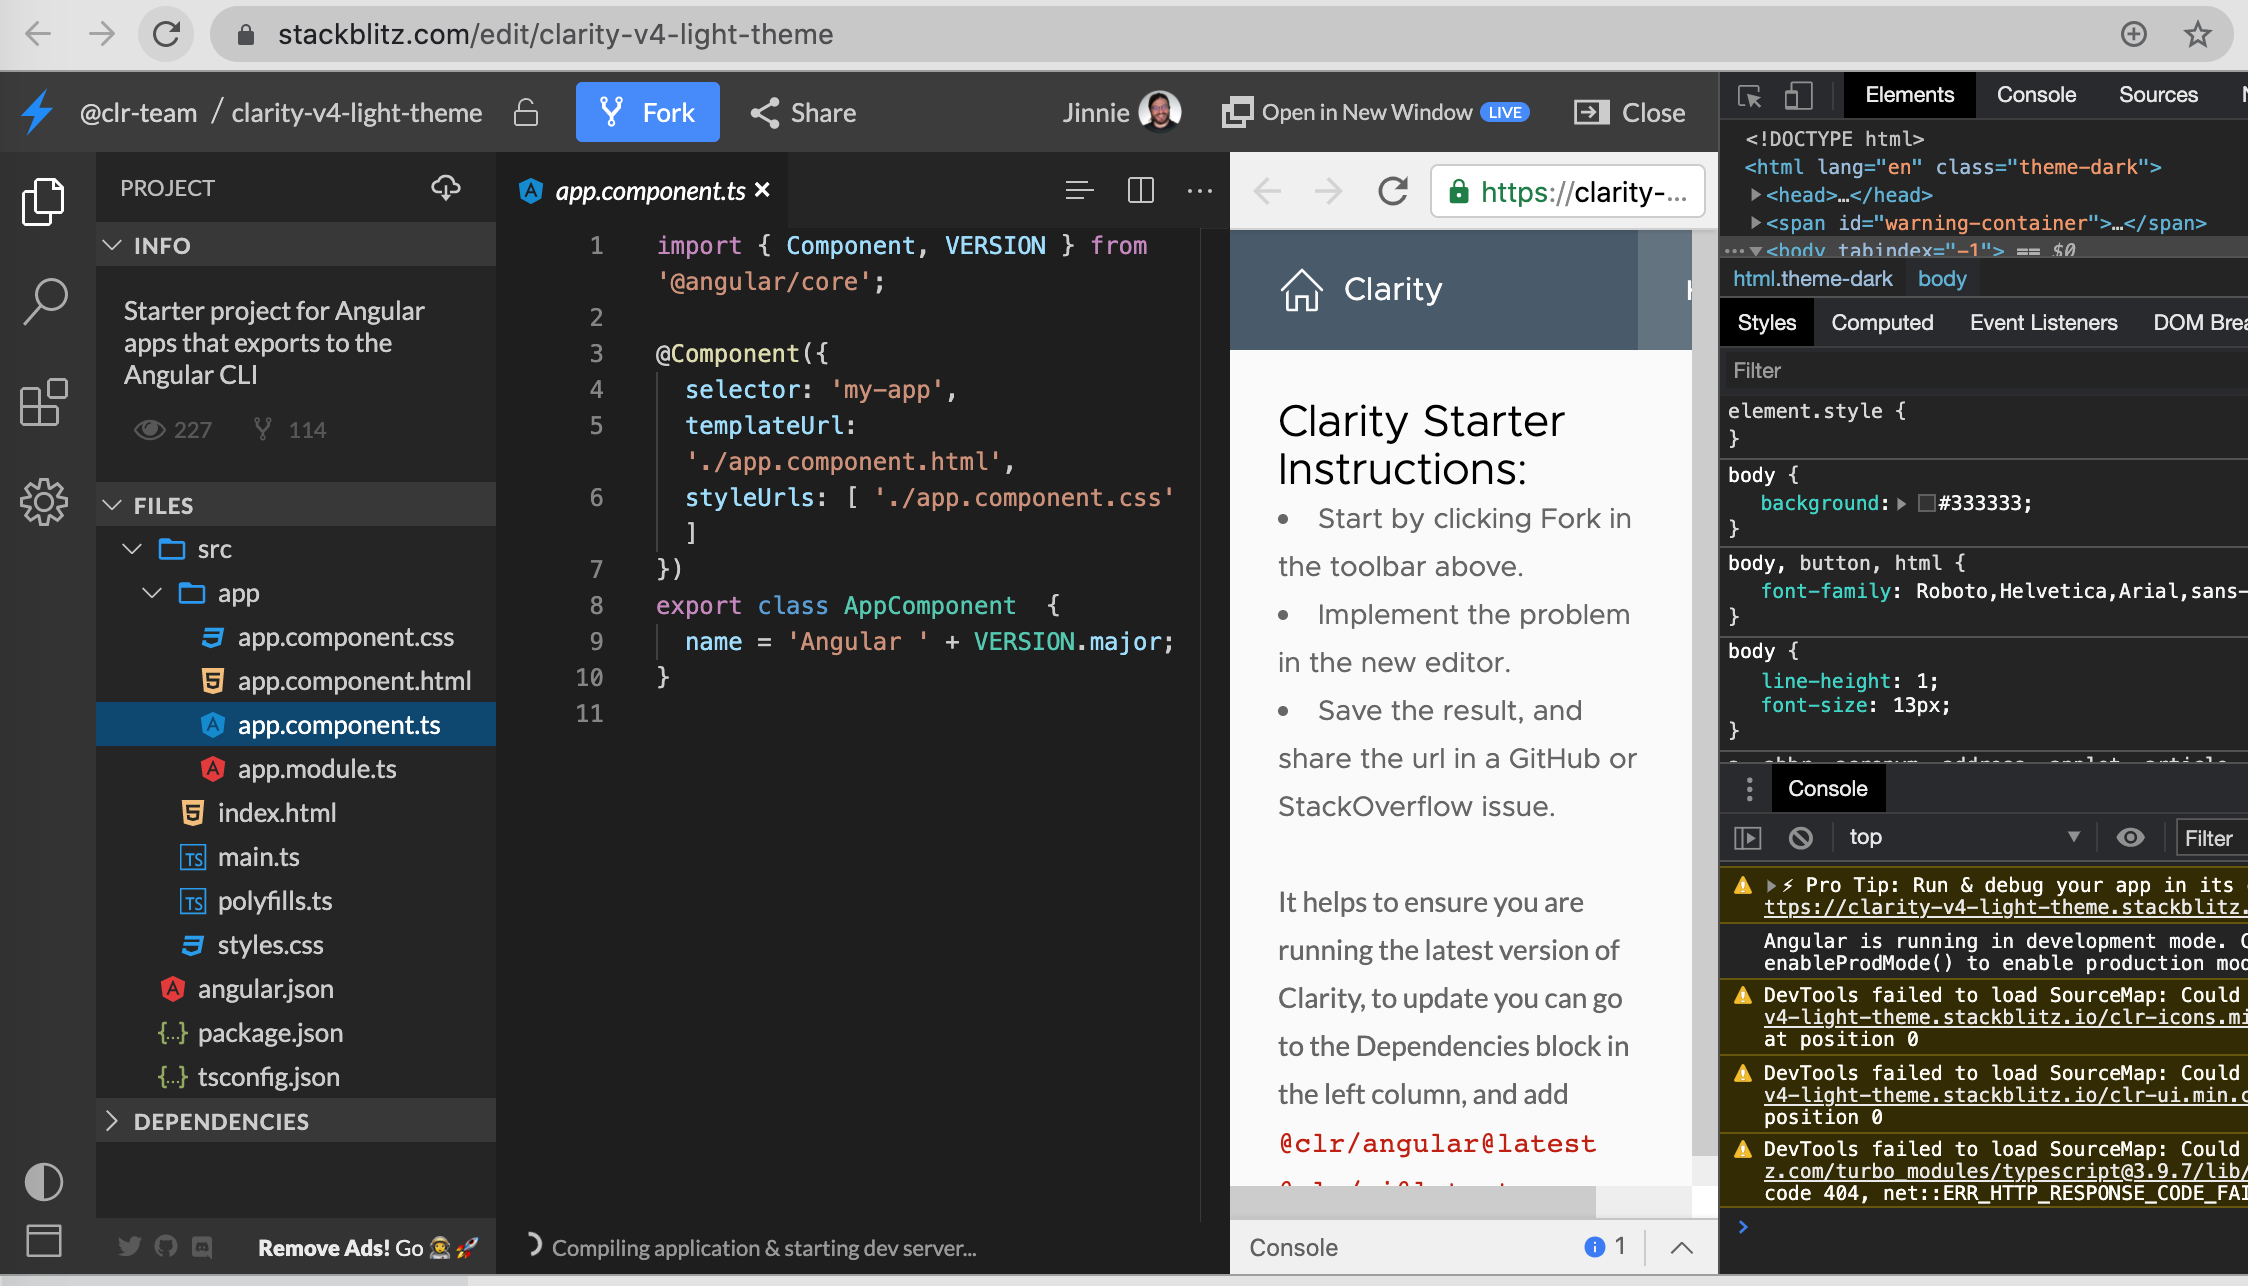This screenshot has height=1286, width=2248.
Task: Open app.component.html in file tree
Action: click(353, 681)
